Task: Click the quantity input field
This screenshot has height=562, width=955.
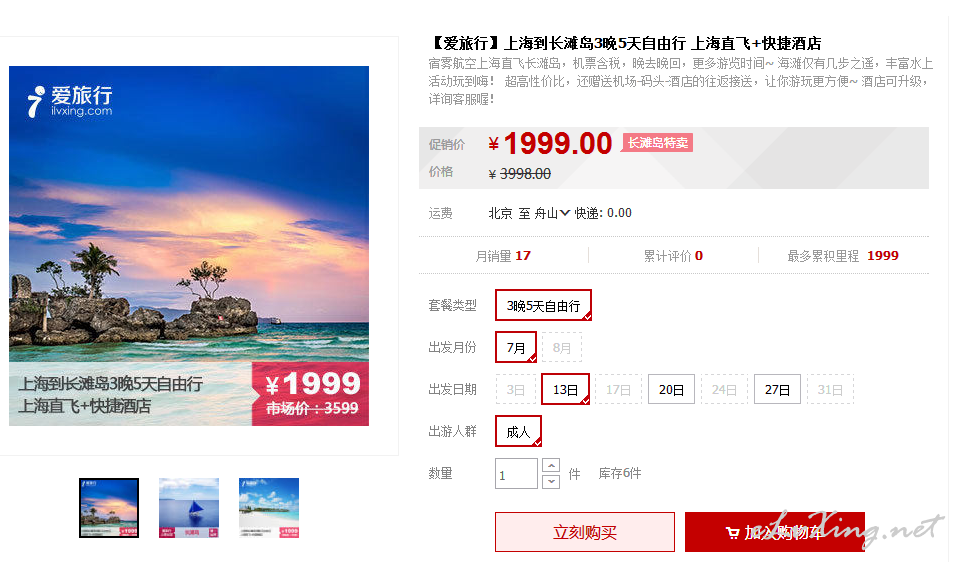Action: (x=516, y=474)
